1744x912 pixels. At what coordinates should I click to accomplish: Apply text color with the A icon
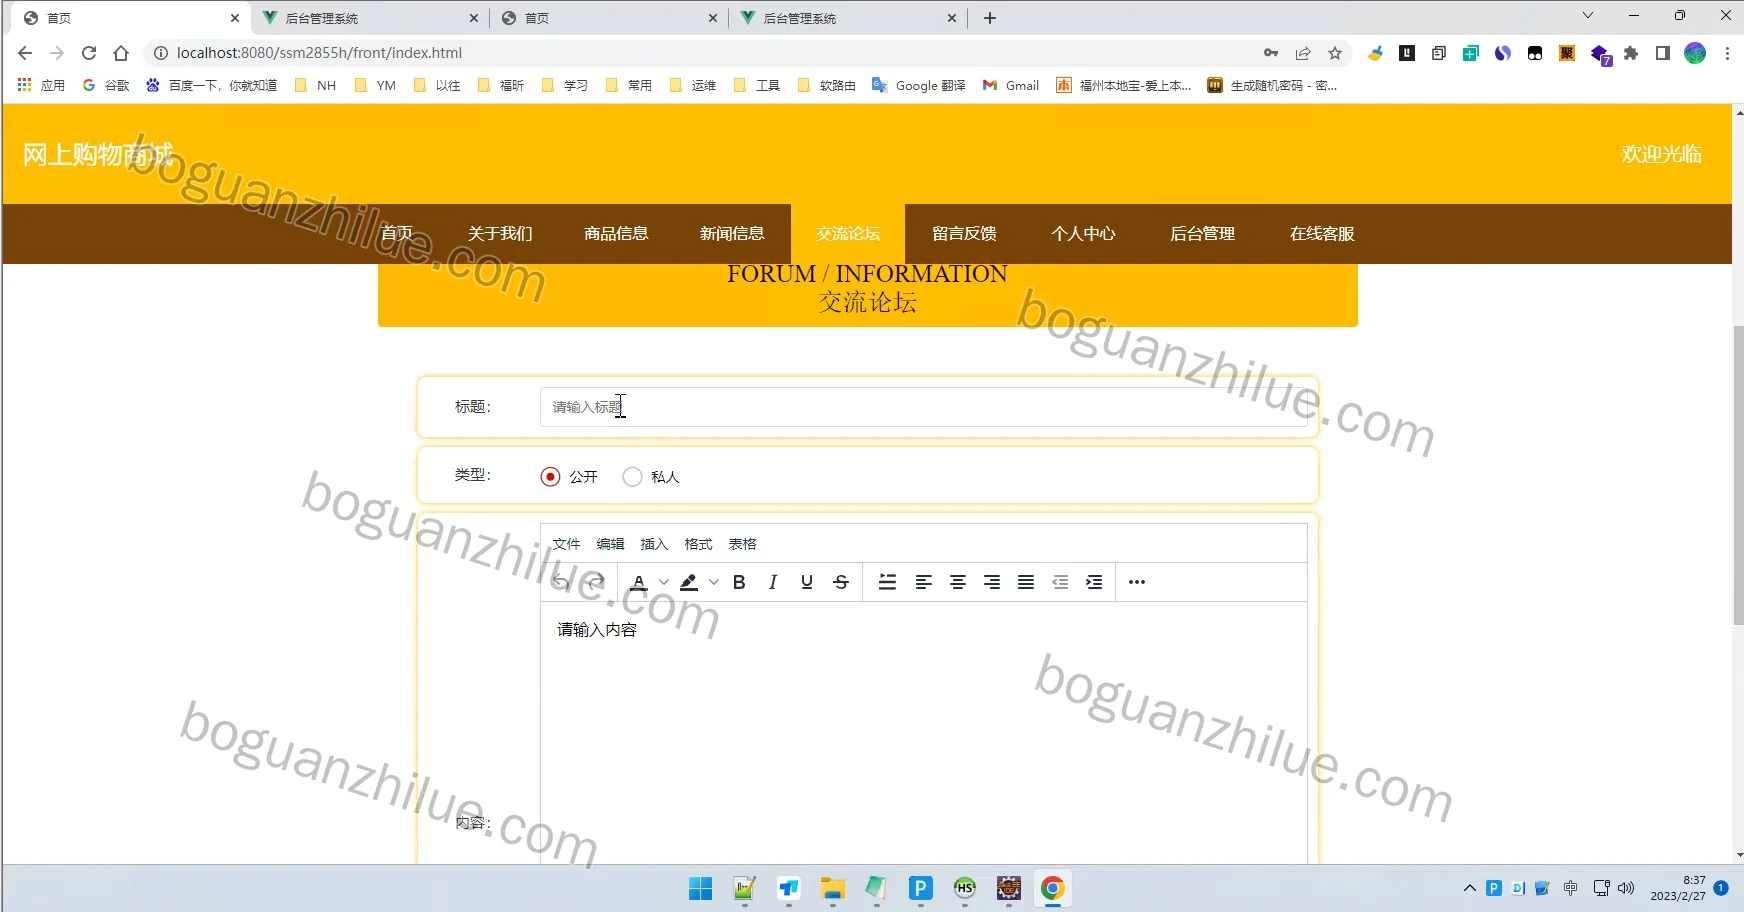point(639,582)
